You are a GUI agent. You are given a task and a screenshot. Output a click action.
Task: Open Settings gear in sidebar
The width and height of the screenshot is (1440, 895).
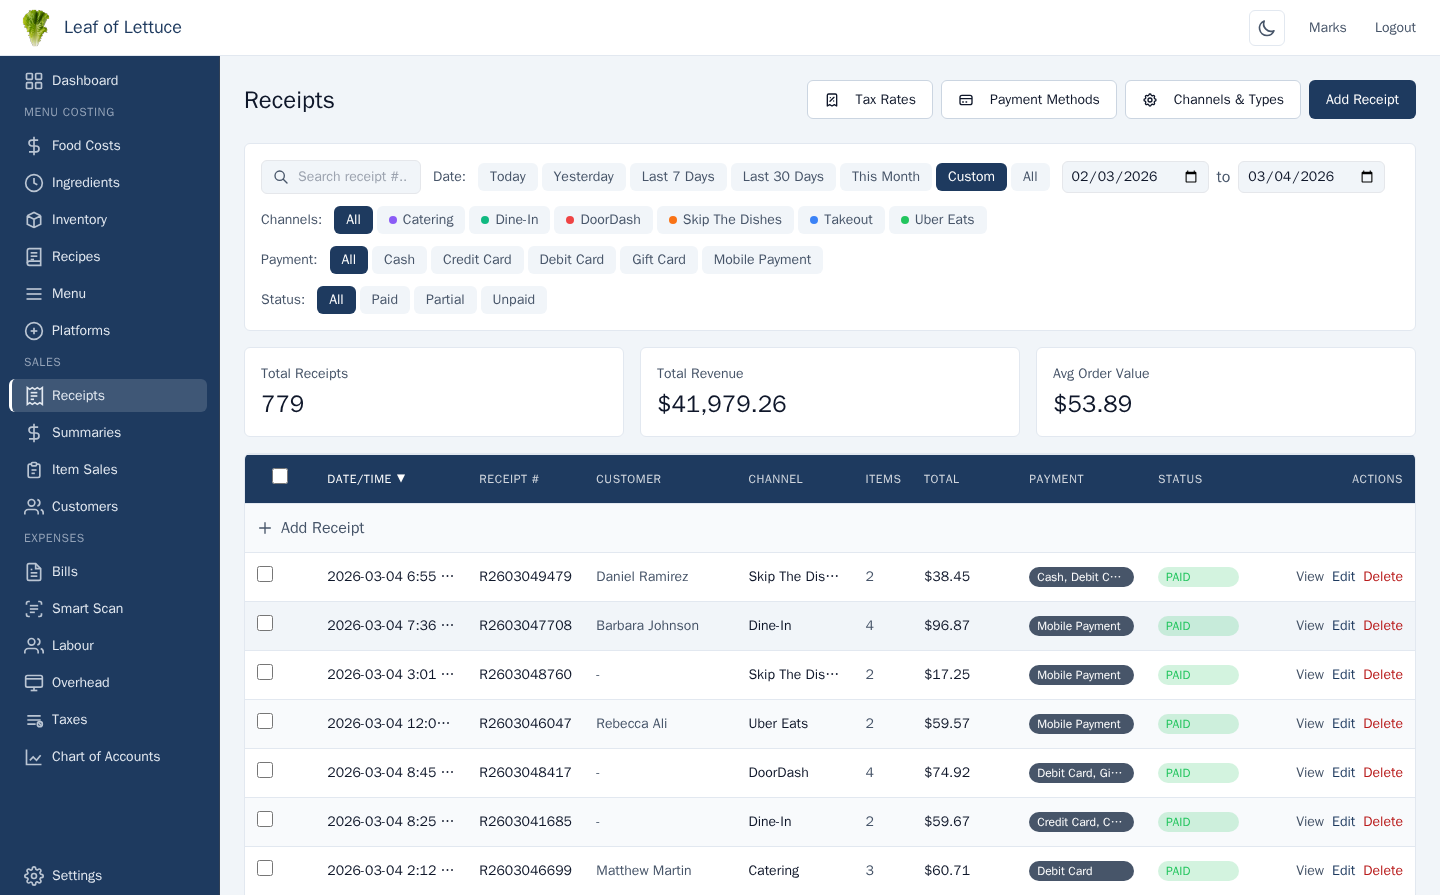[34, 876]
